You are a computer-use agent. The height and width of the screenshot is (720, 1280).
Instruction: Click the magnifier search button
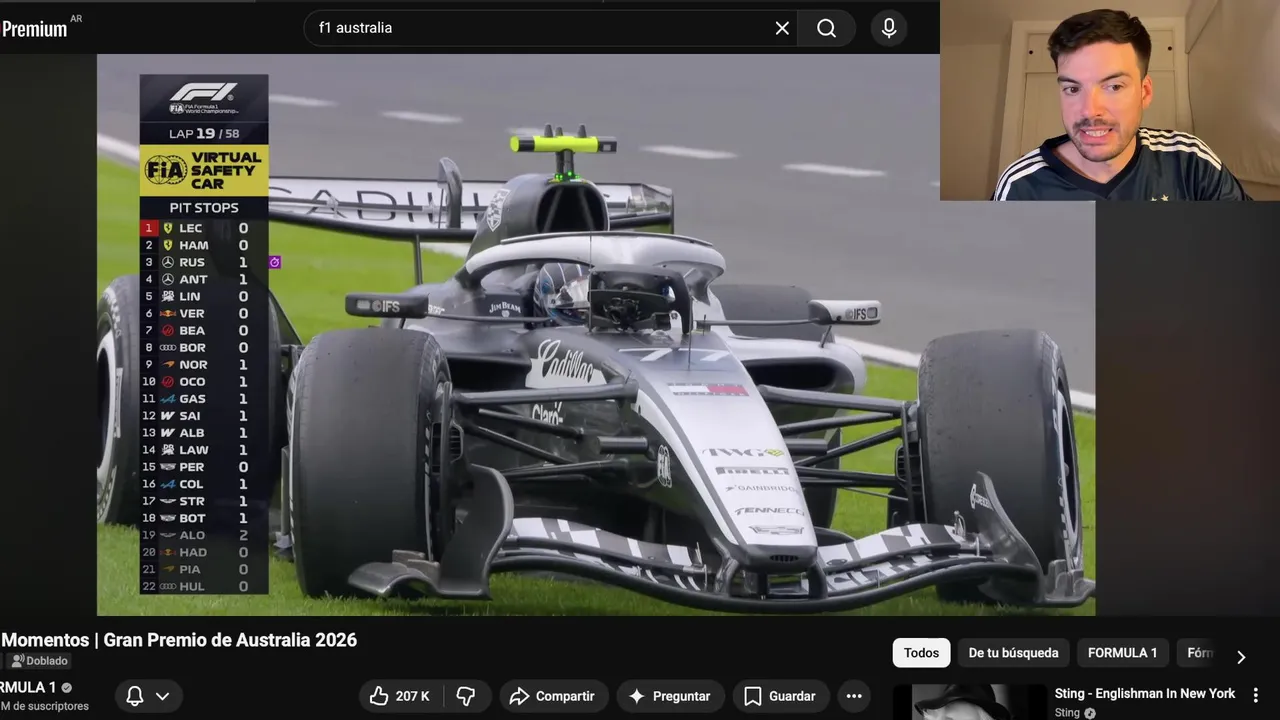(x=826, y=28)
